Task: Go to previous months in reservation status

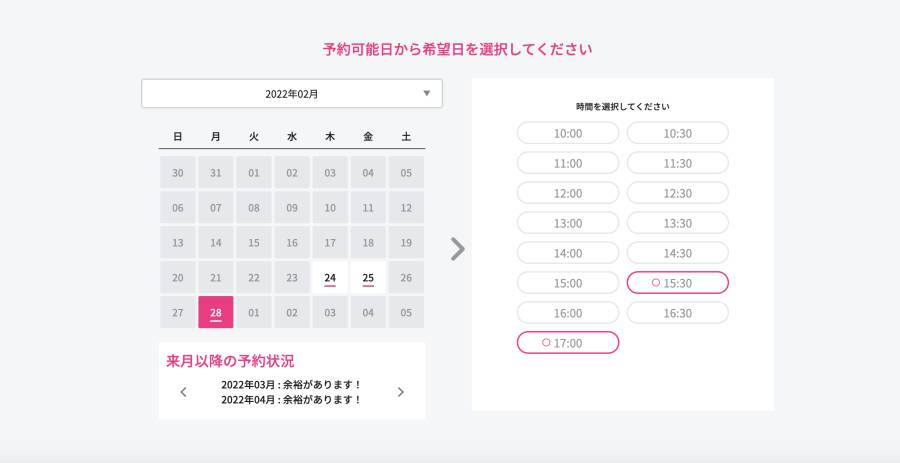Action: 183,392
